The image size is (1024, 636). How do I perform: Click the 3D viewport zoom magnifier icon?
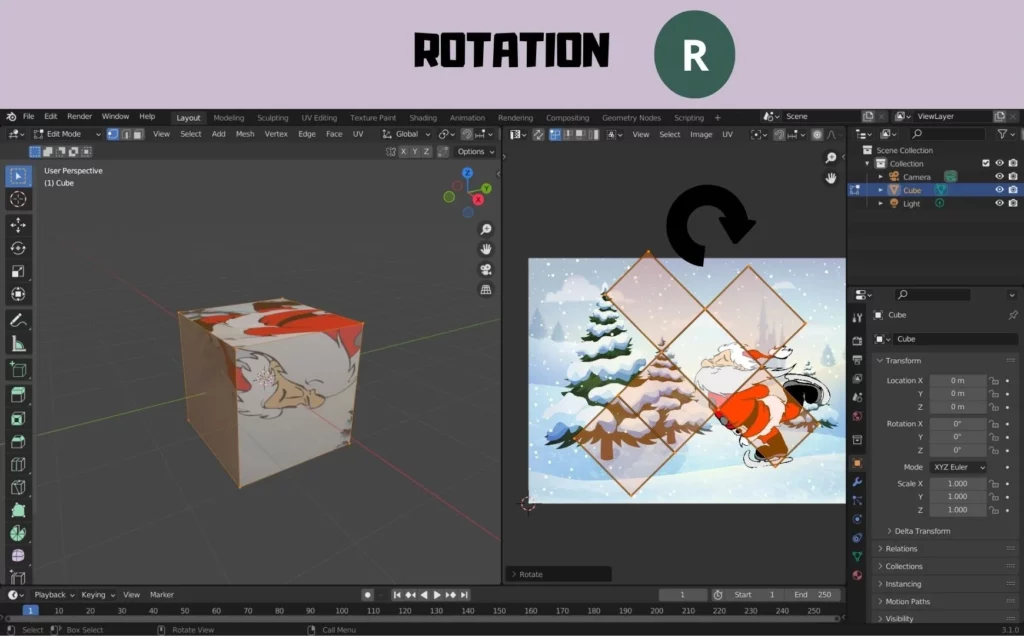(486, 229)
